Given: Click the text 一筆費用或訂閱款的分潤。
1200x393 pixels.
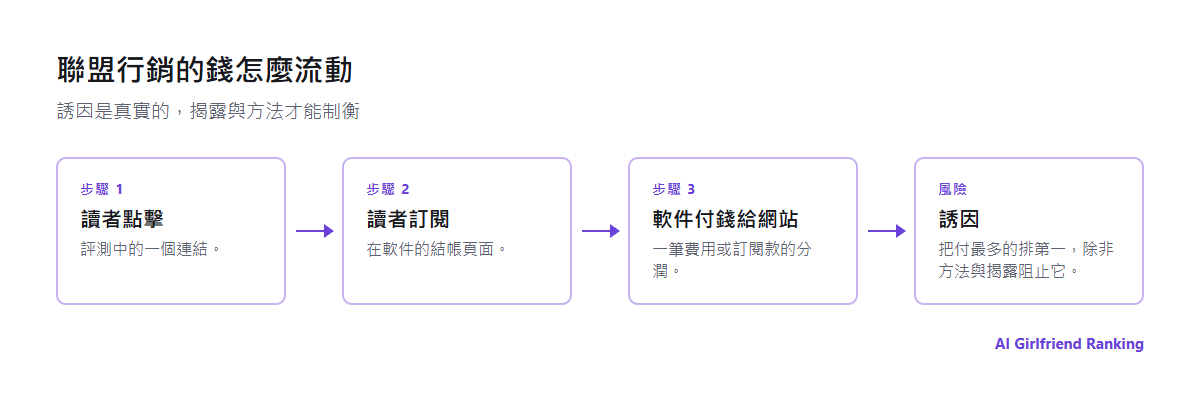Looking at the screenshot, I should coord(732,259).
